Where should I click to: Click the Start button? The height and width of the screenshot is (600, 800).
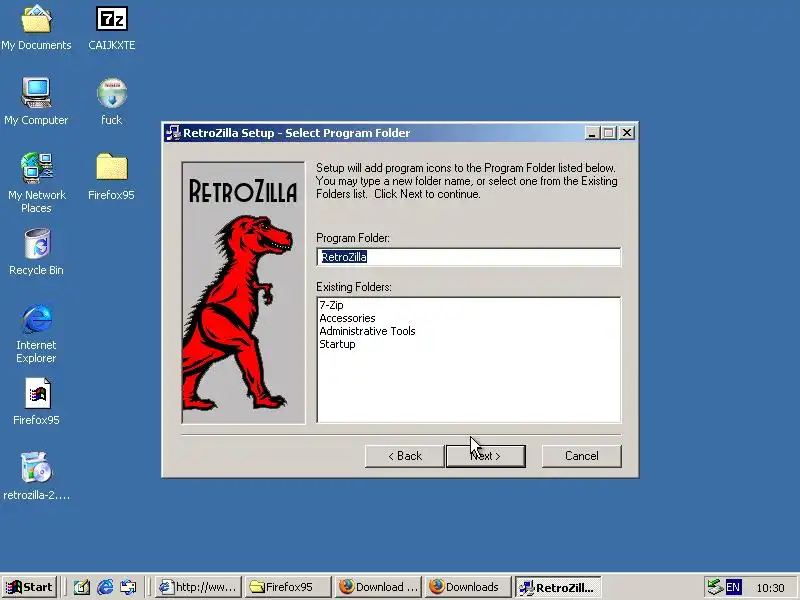(x=30, y=587)
